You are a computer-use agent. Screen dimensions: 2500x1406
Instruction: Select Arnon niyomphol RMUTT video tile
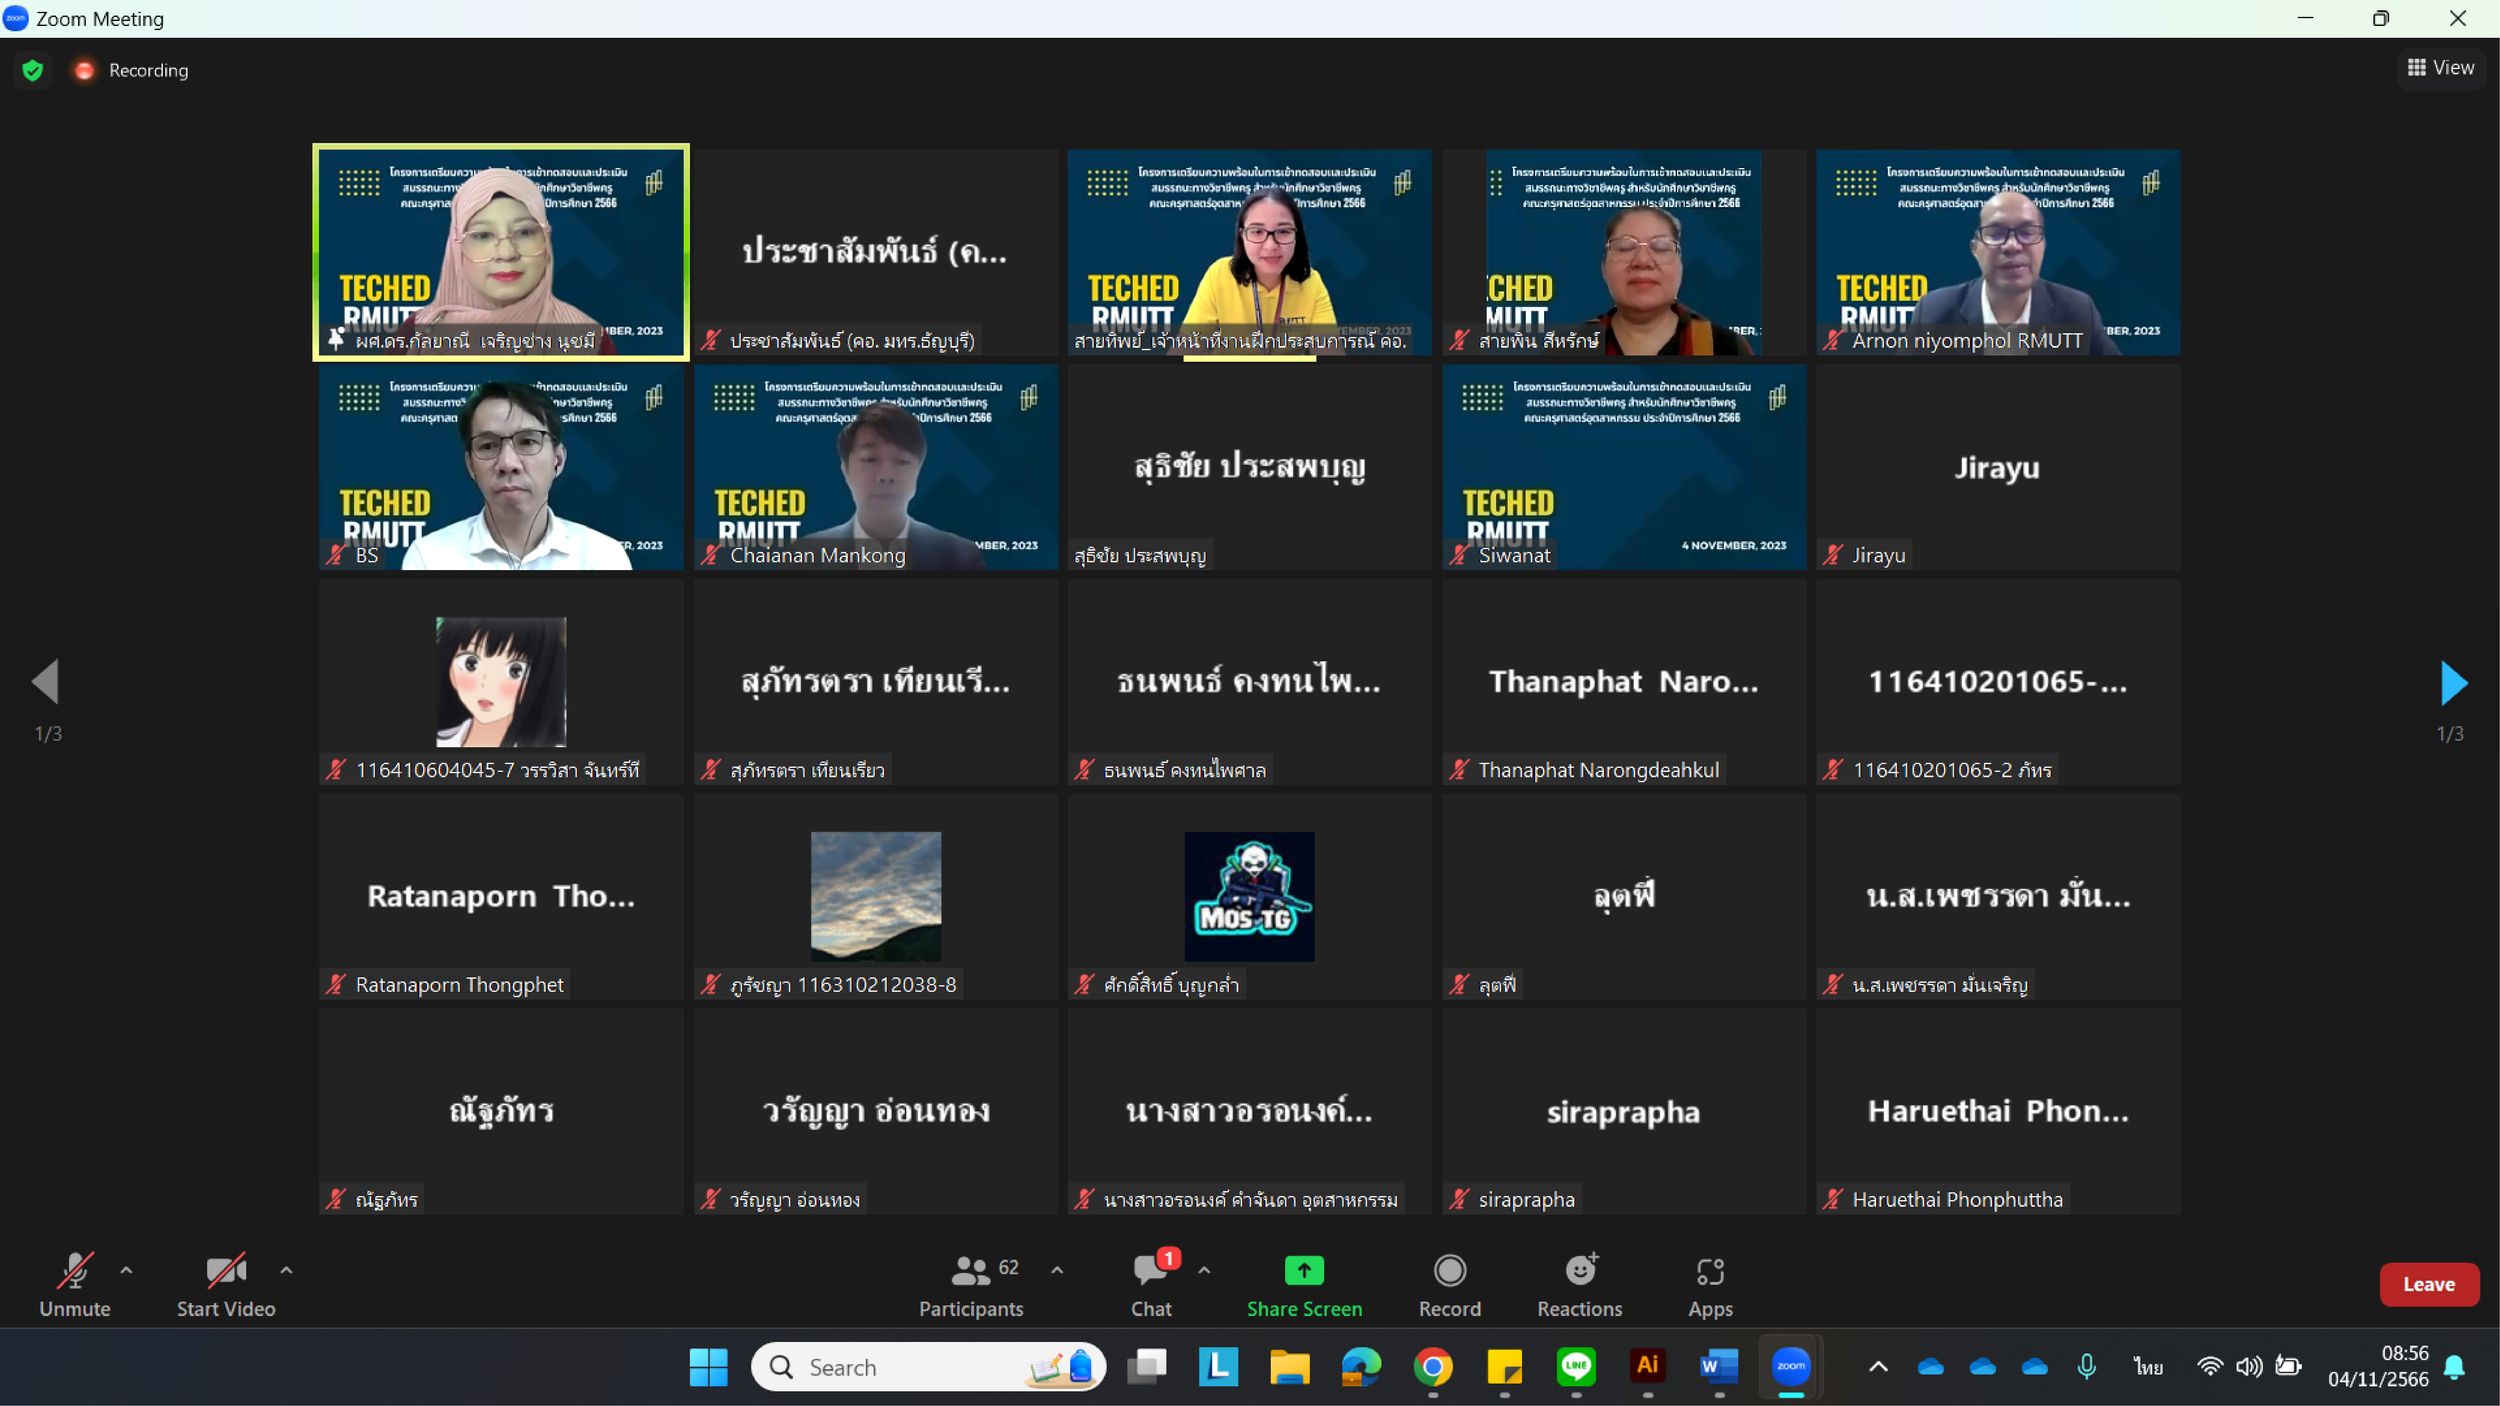coord(1998,252)
